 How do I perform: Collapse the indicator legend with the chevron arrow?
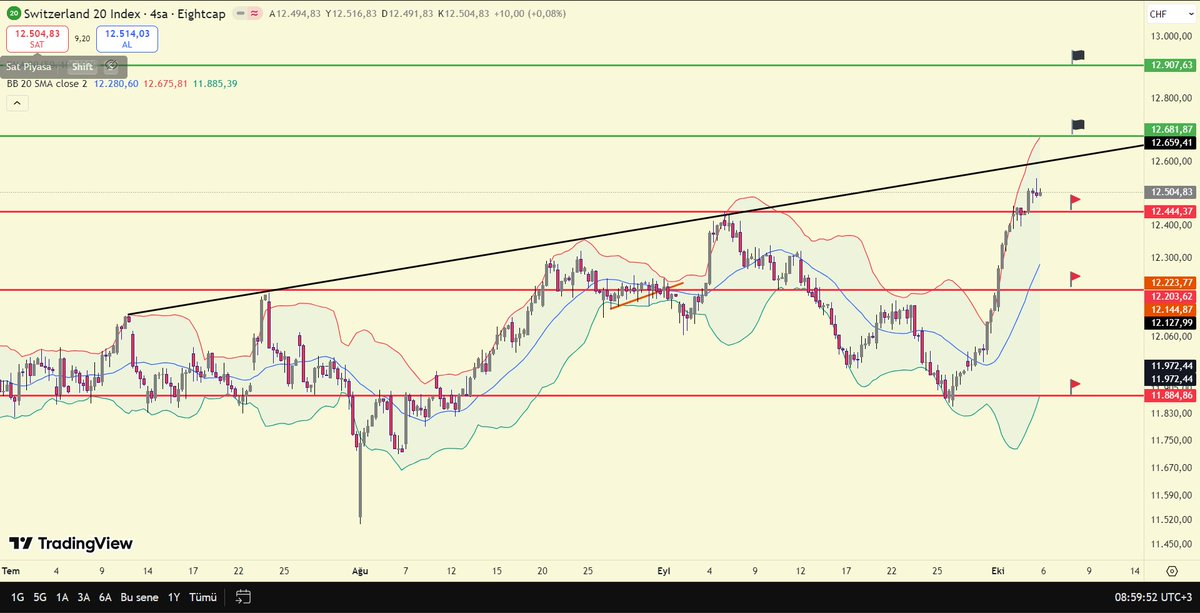(17, 105)
